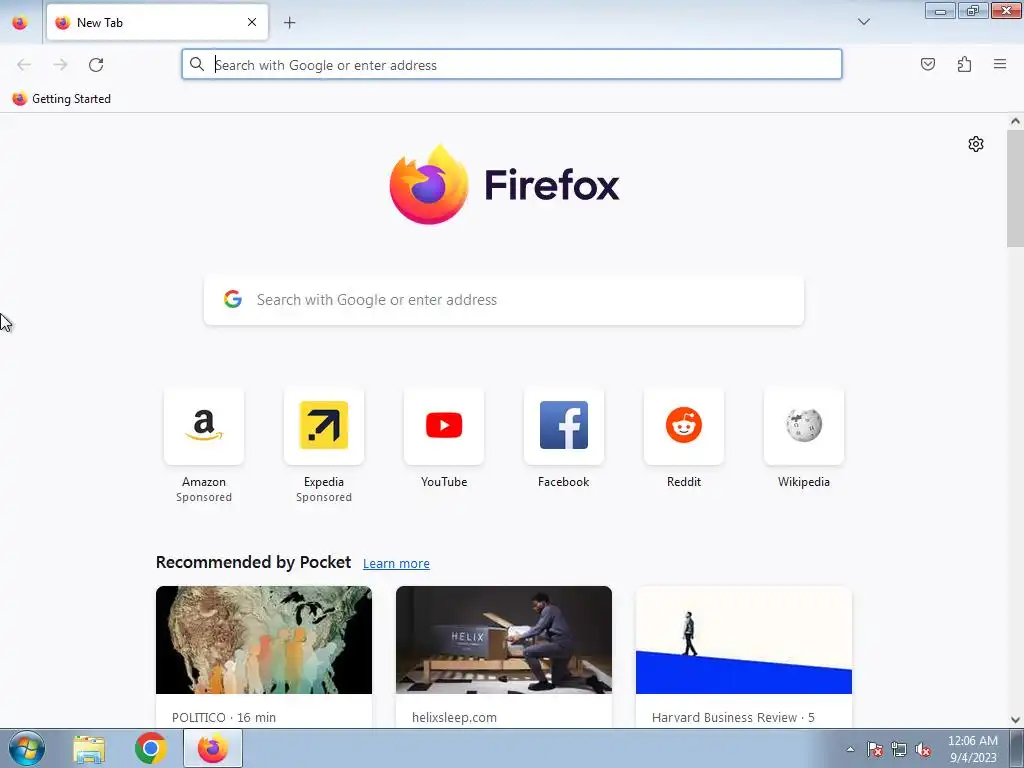Open the Action Center flag icon

(875, 749)
